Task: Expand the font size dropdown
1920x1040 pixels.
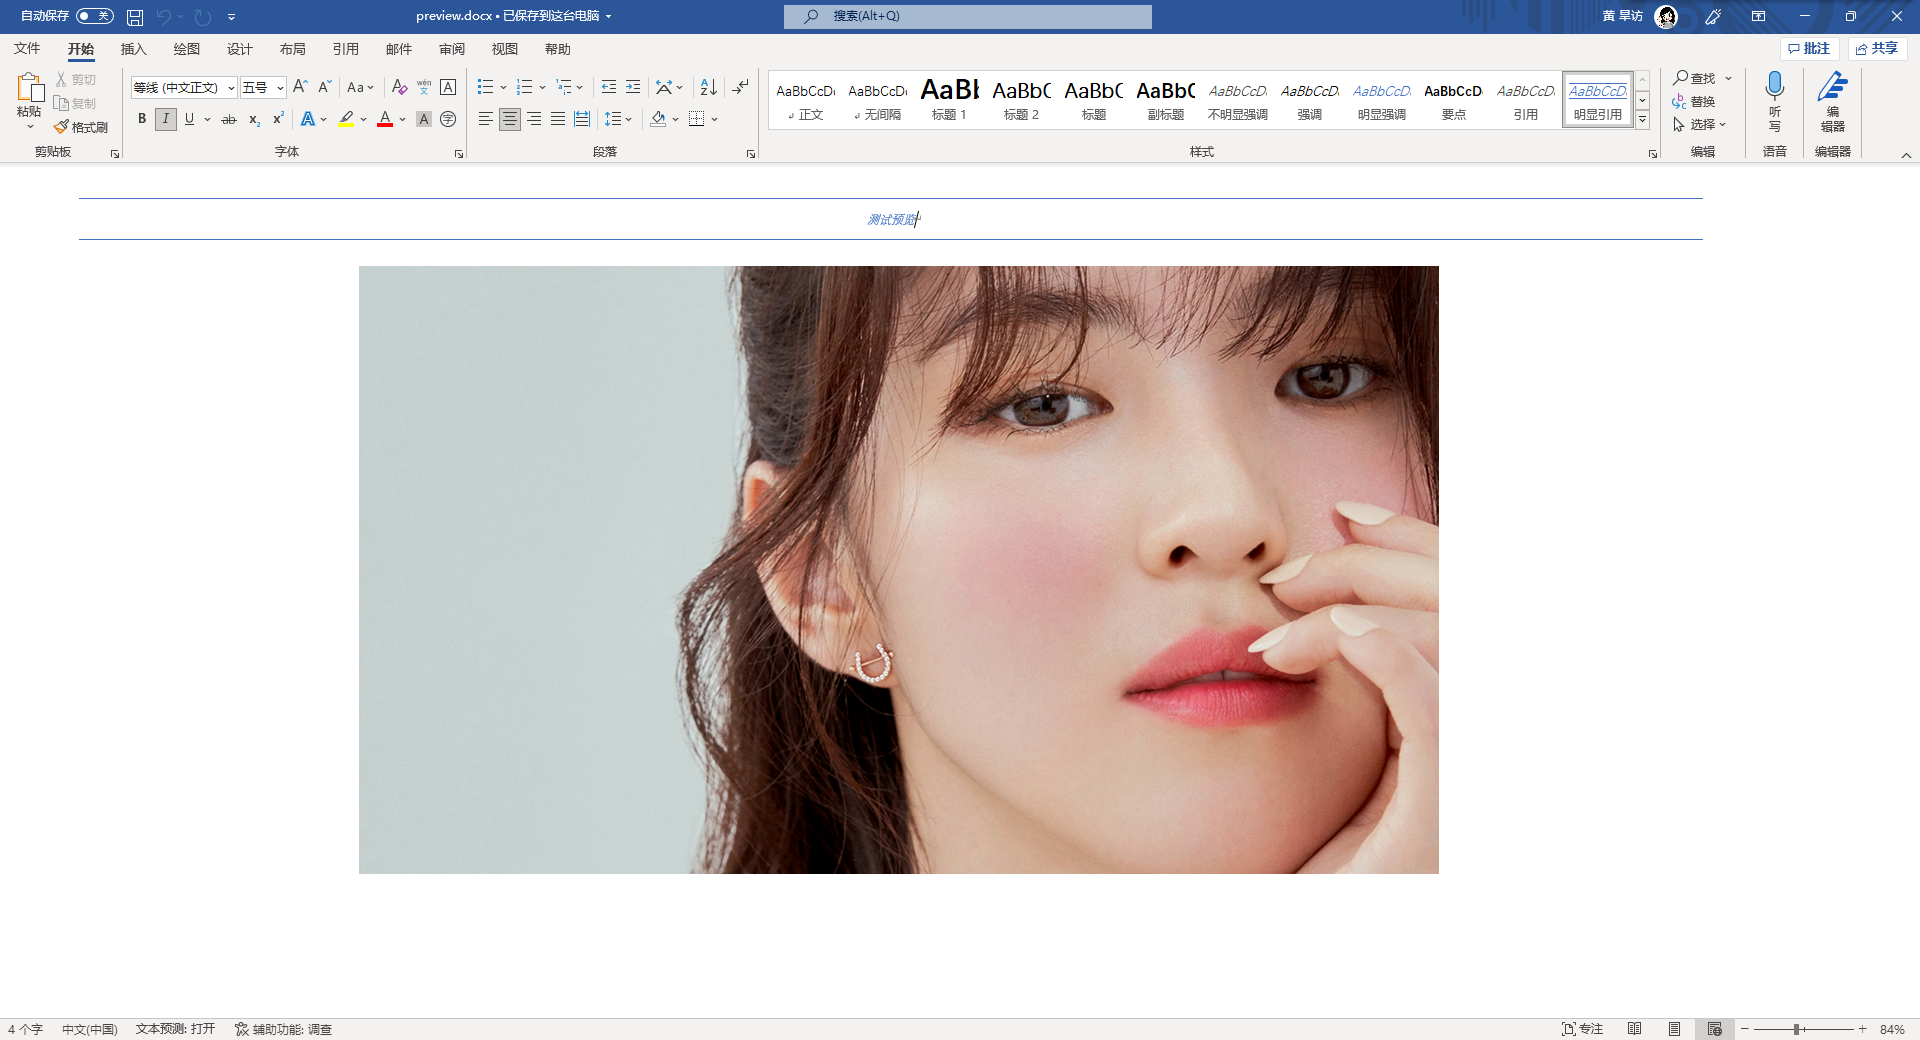Action: 280,88
